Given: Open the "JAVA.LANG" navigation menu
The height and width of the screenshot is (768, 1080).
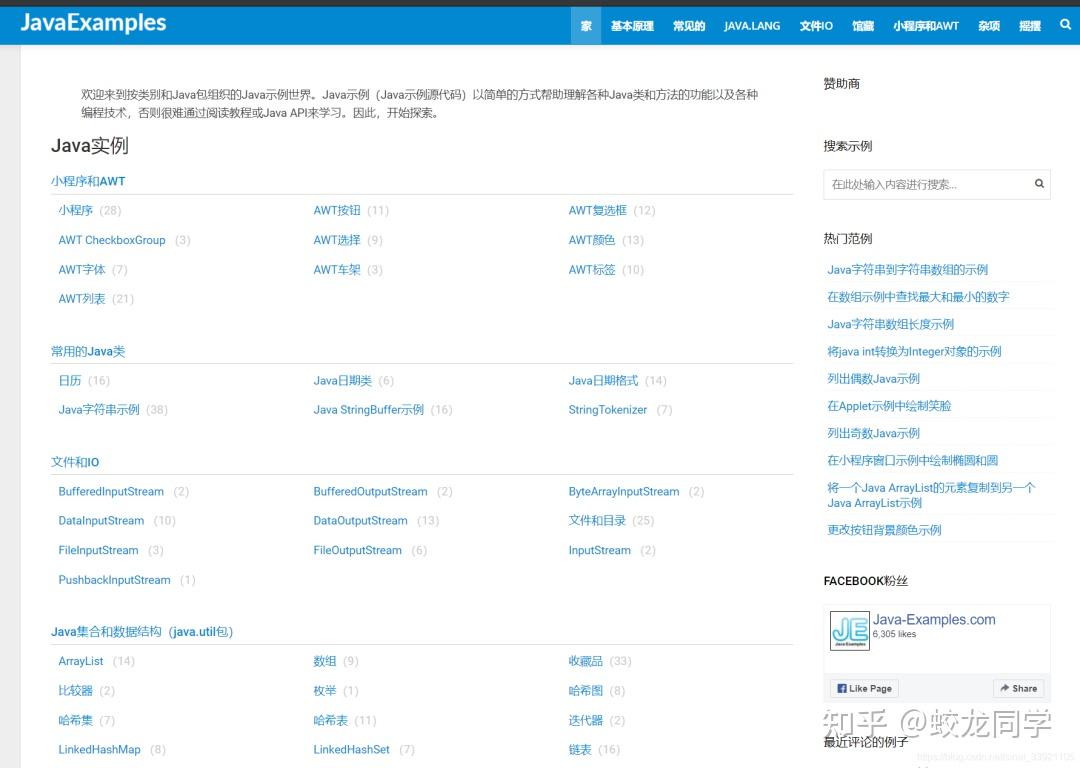Looking at the screenshot, I should [752, 25].
